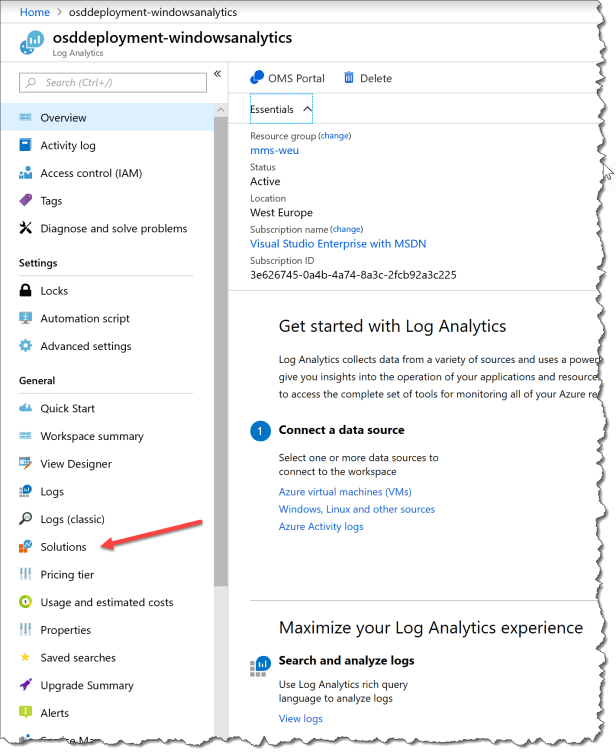Click the Properties icon
The width and height of the screenshot is (616, 755).
point(25,629)
